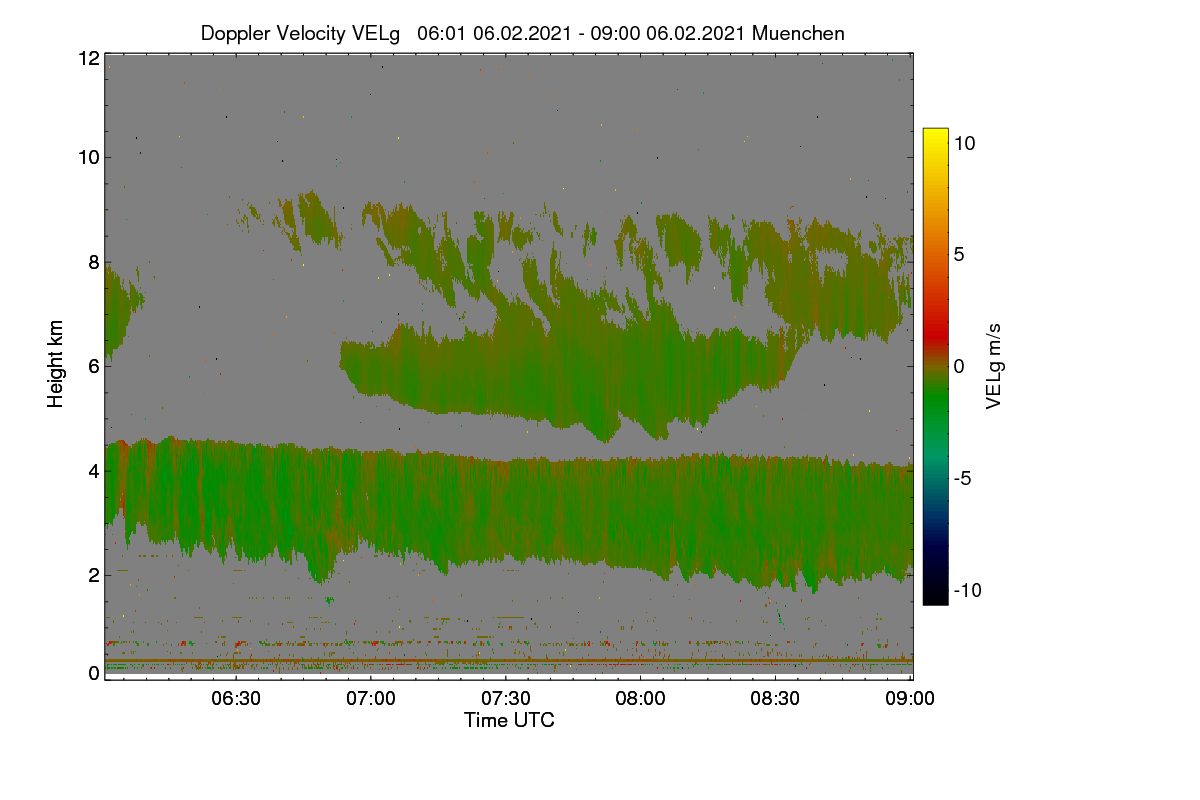The height and width of the screenshot is (800, 1200).
Task: Click the 07:30 time axis label
Action: pos(506,698)
